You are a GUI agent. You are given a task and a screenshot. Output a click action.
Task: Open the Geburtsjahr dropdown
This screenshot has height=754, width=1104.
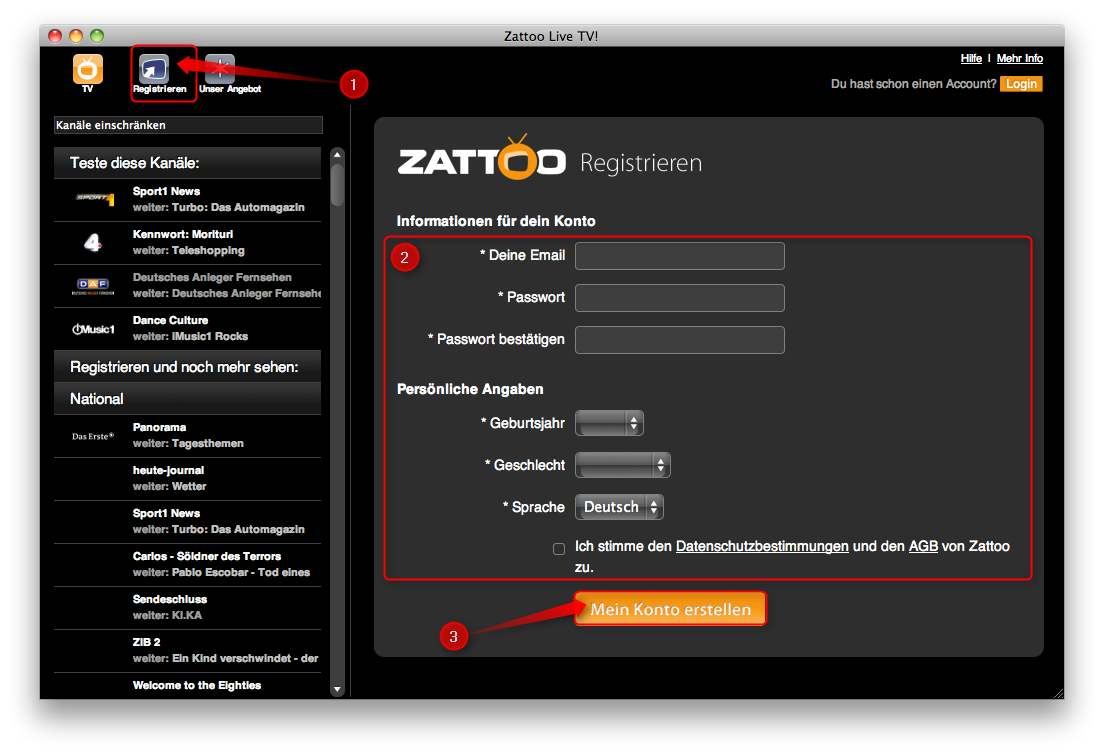point(610,423)
